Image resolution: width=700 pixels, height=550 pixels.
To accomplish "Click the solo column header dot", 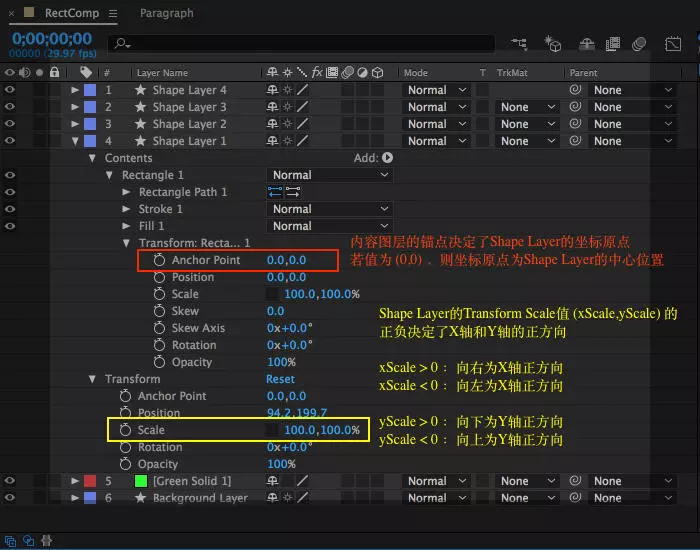I will 40,72.
